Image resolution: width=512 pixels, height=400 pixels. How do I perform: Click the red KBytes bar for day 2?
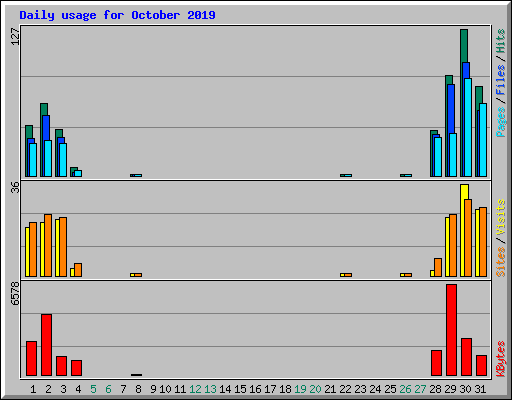click(x=46, y=345)
